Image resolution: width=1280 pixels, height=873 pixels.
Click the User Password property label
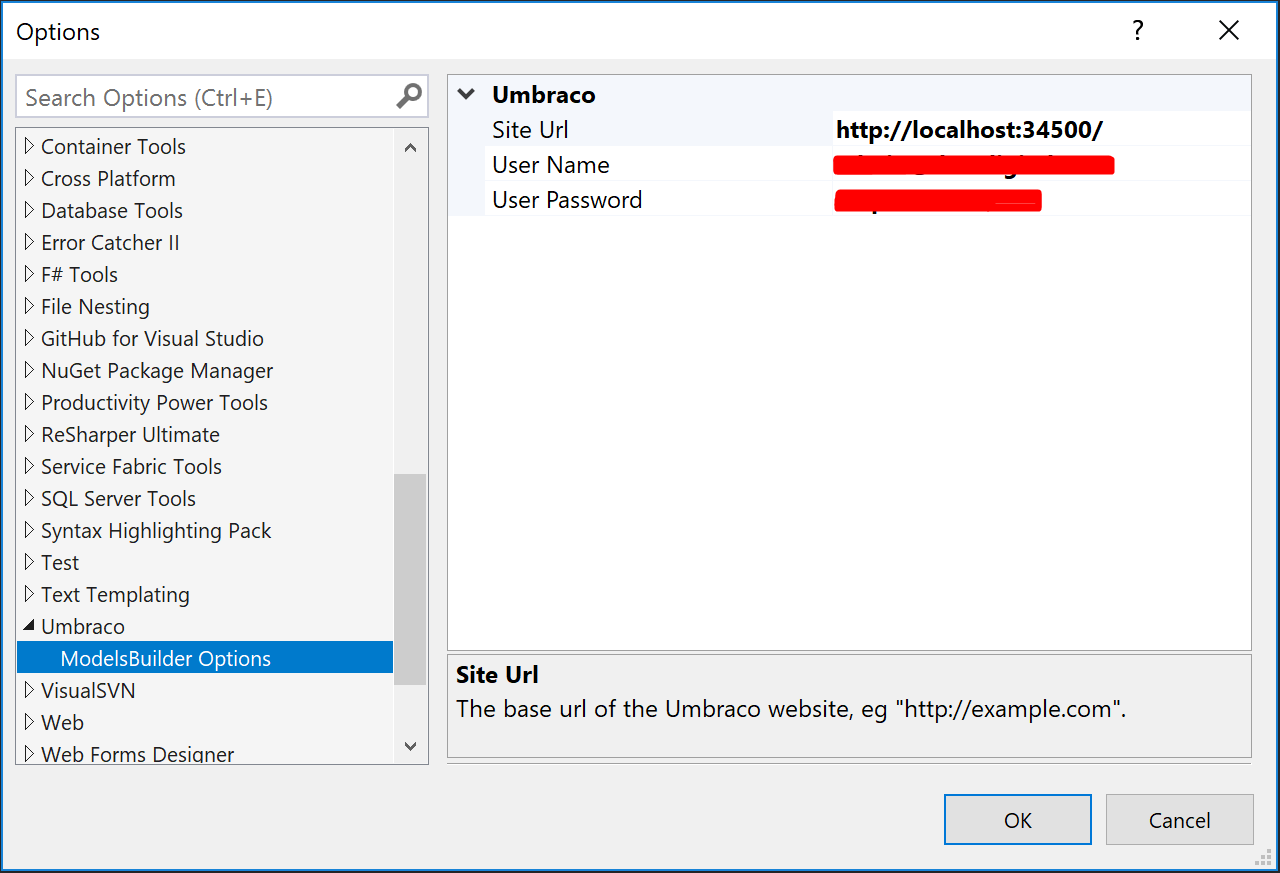[567, 200]
